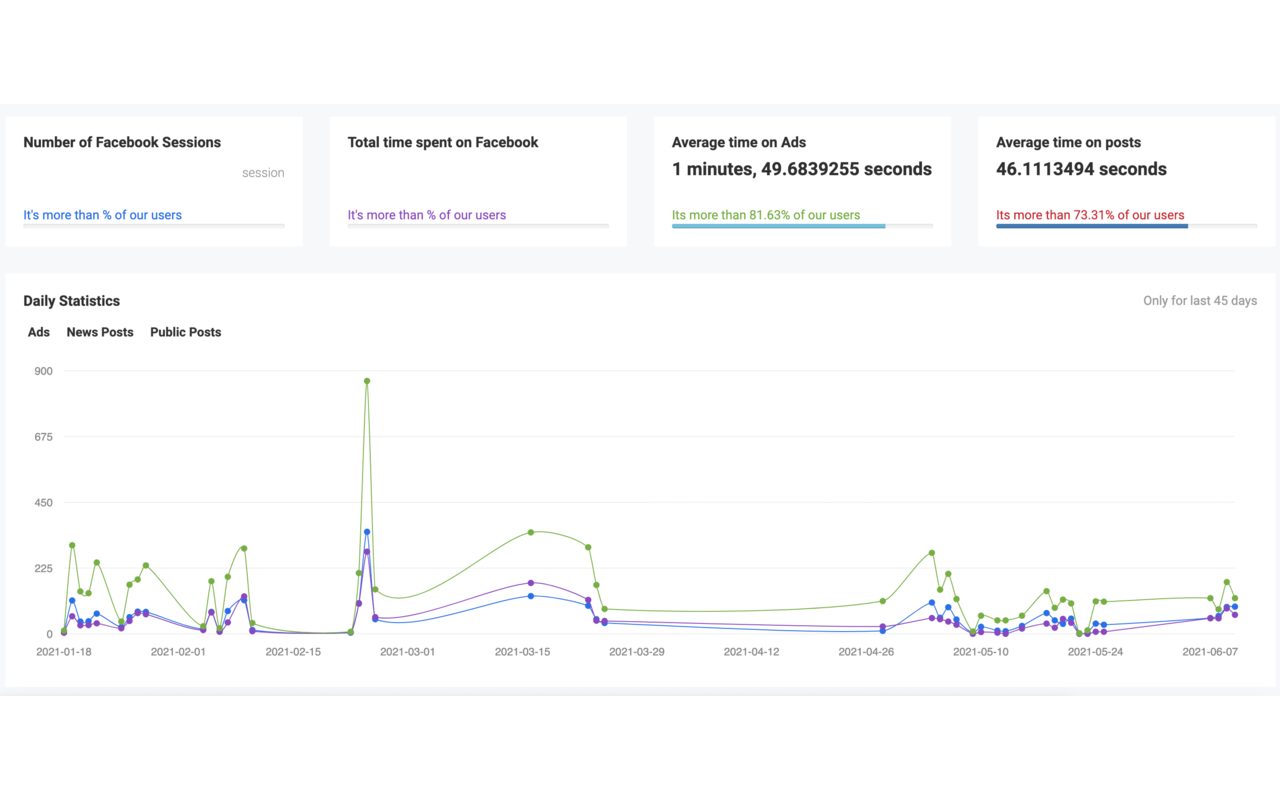
Task: Click the 2021-03-01 x-axis date label
Action: [x=408, y=652]
